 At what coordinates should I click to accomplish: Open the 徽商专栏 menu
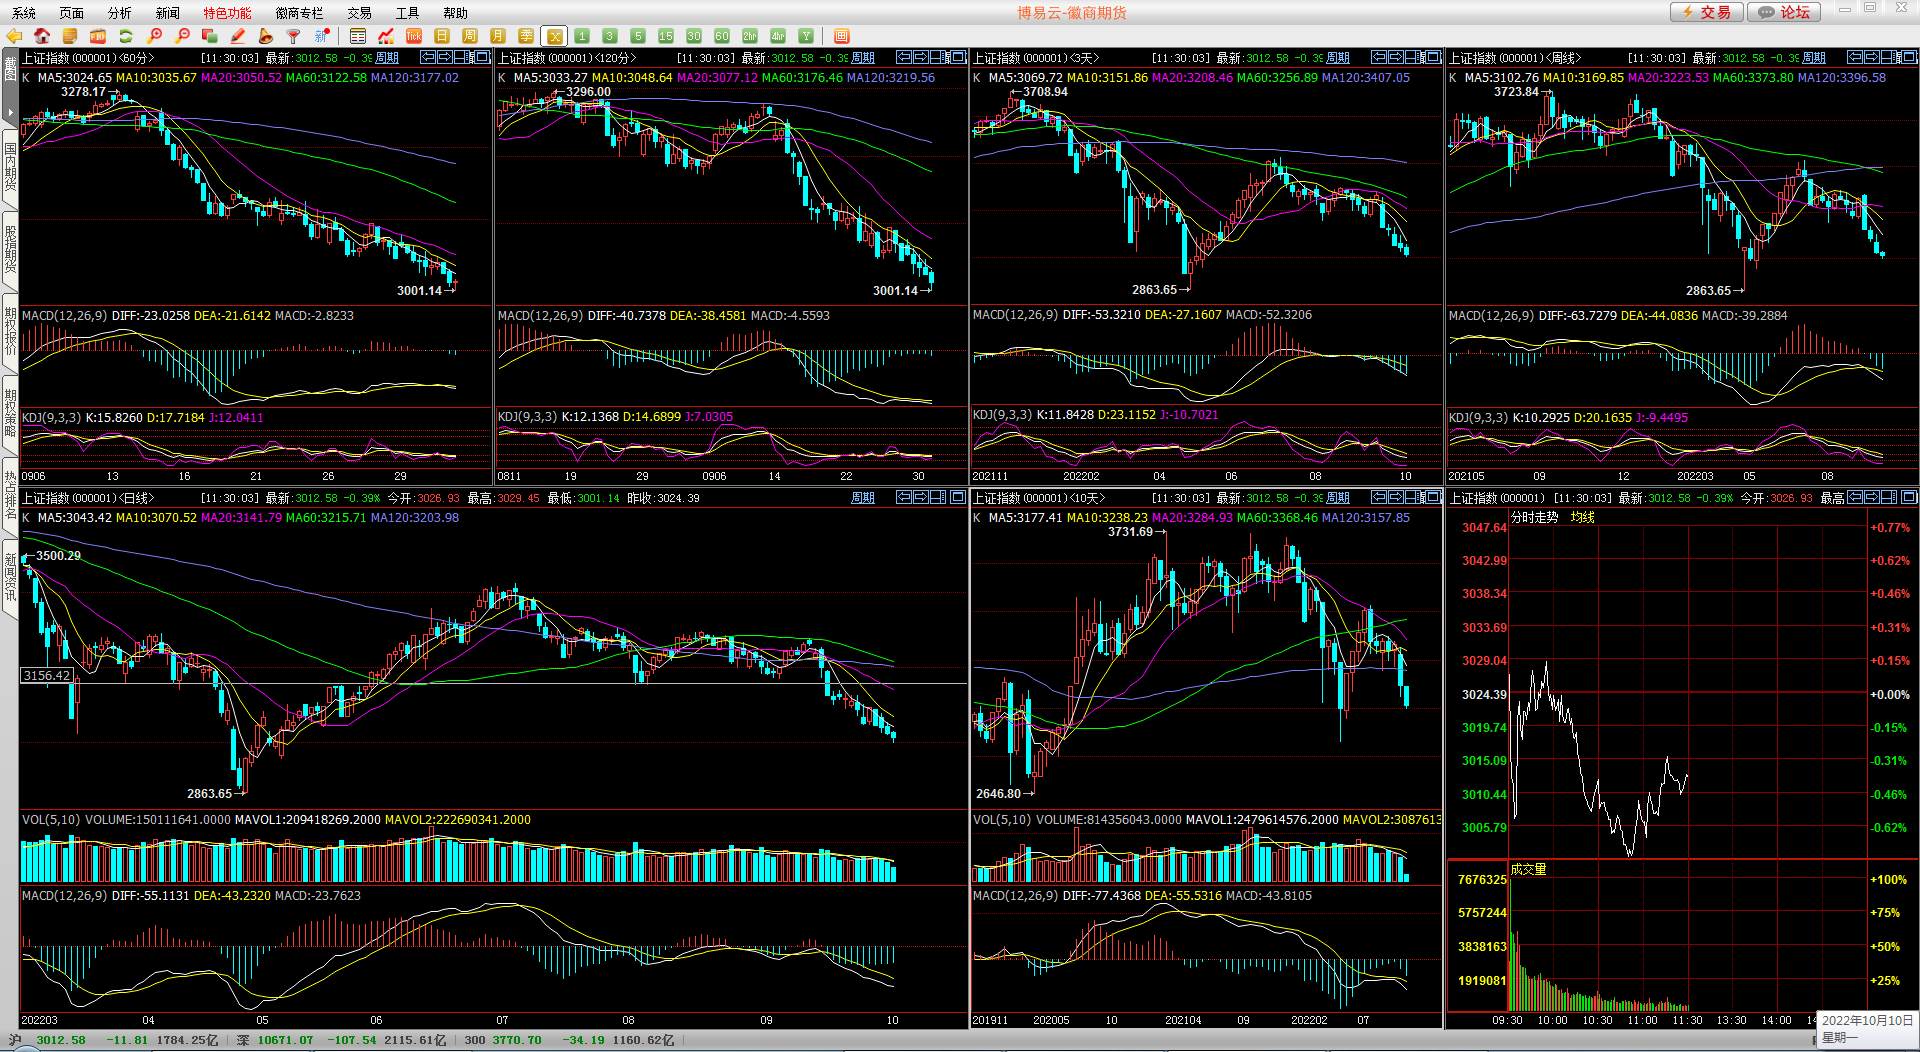[300, 13]
